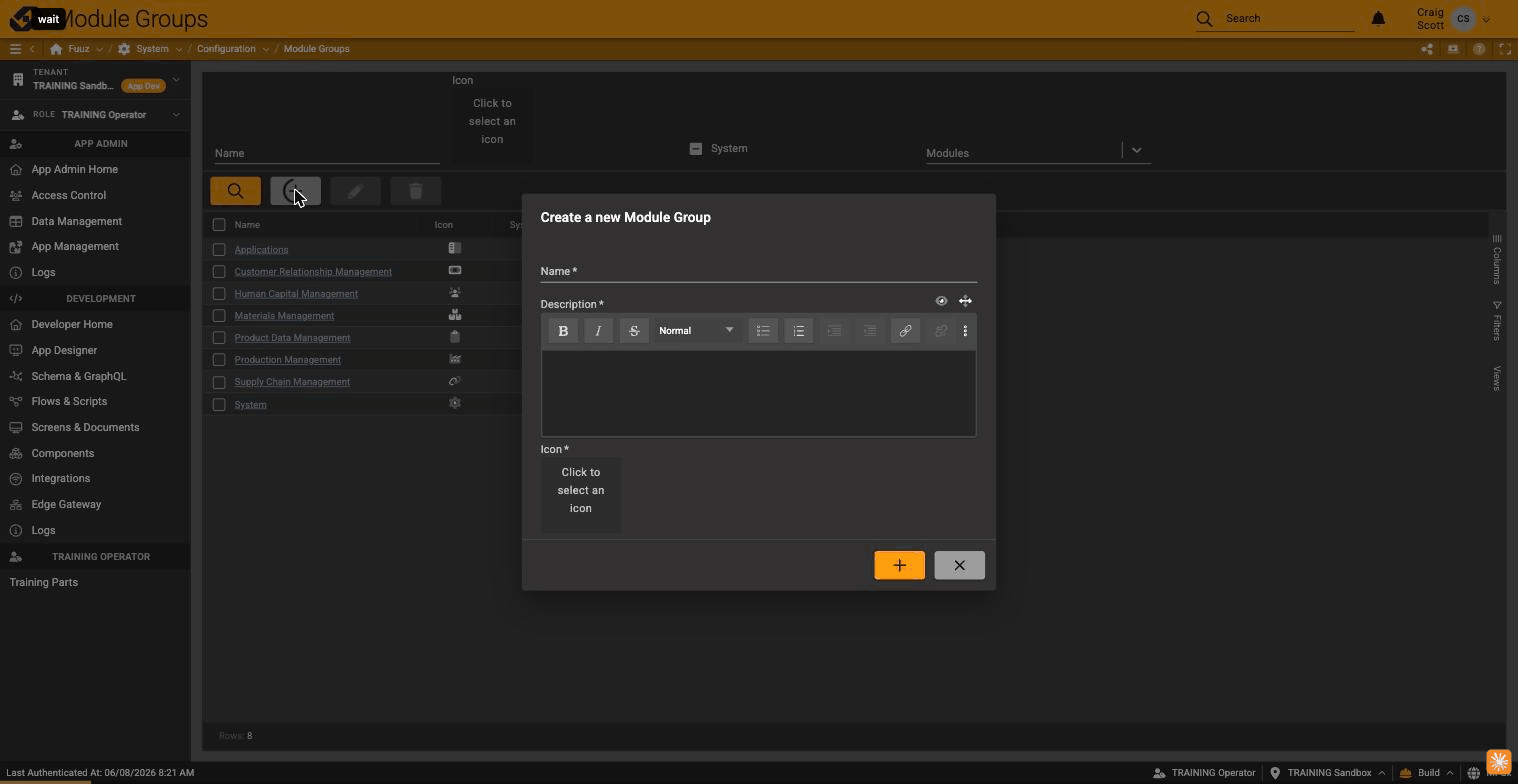The width and height of the screenshot is (1518, 784).
Task: Check the Product Data Management row checkbox
Action: click(x=219, y=338)
